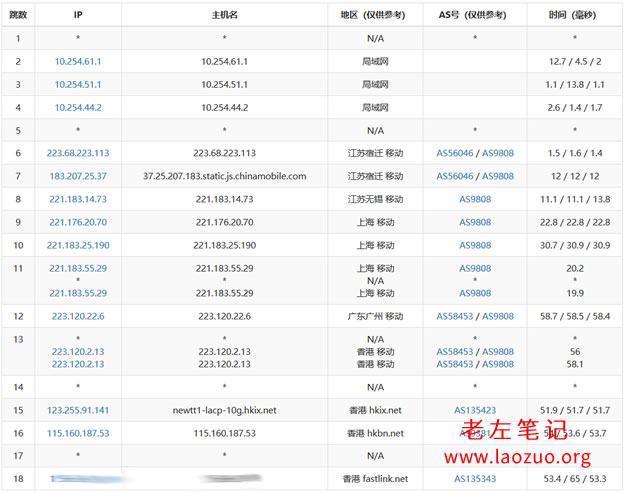The width and height of the screenshot is (625, 494).
Task: Open the 223.68.223.113 IP link
Action: click(78, 153)
